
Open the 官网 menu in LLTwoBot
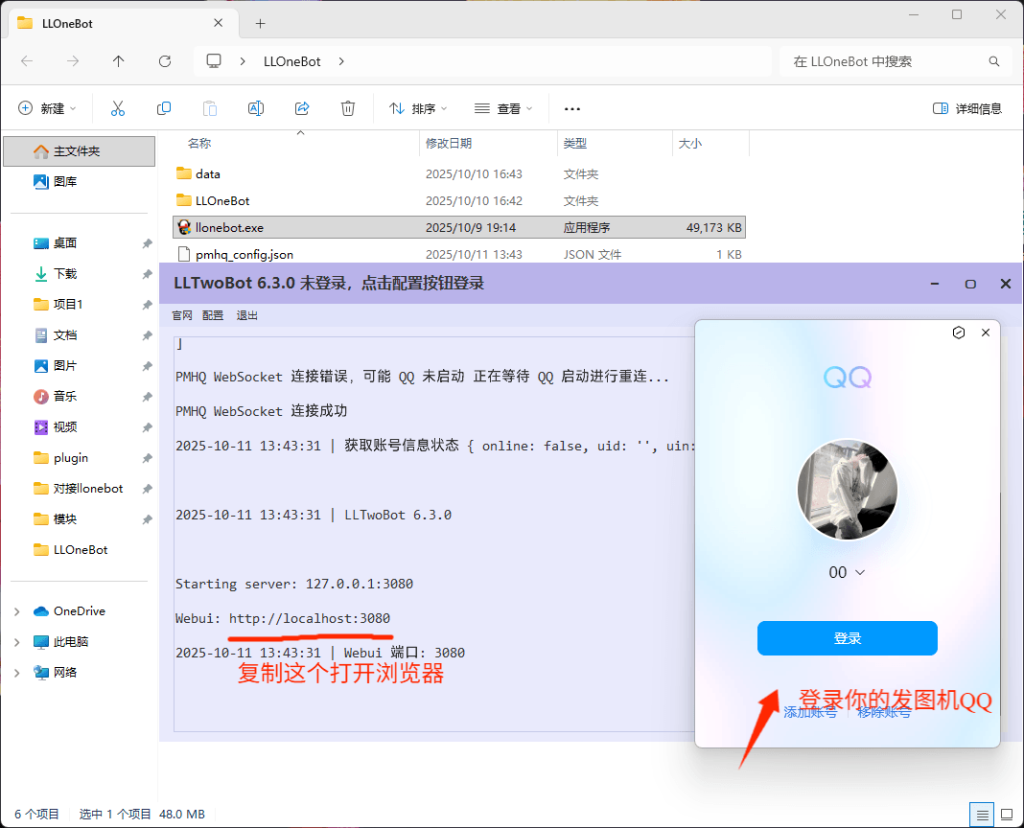pyautogui.click(x=182, y=315)
